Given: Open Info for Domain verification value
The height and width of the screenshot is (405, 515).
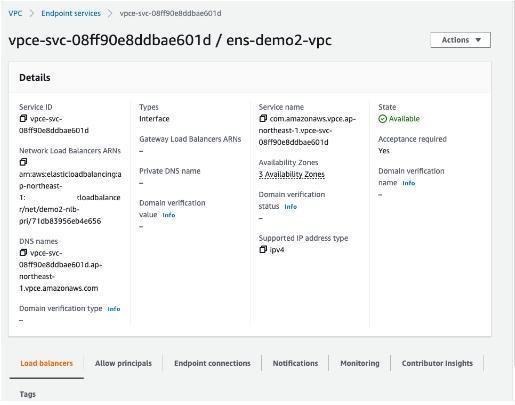Looking at the screenshot, I should (x=169, y=215).
